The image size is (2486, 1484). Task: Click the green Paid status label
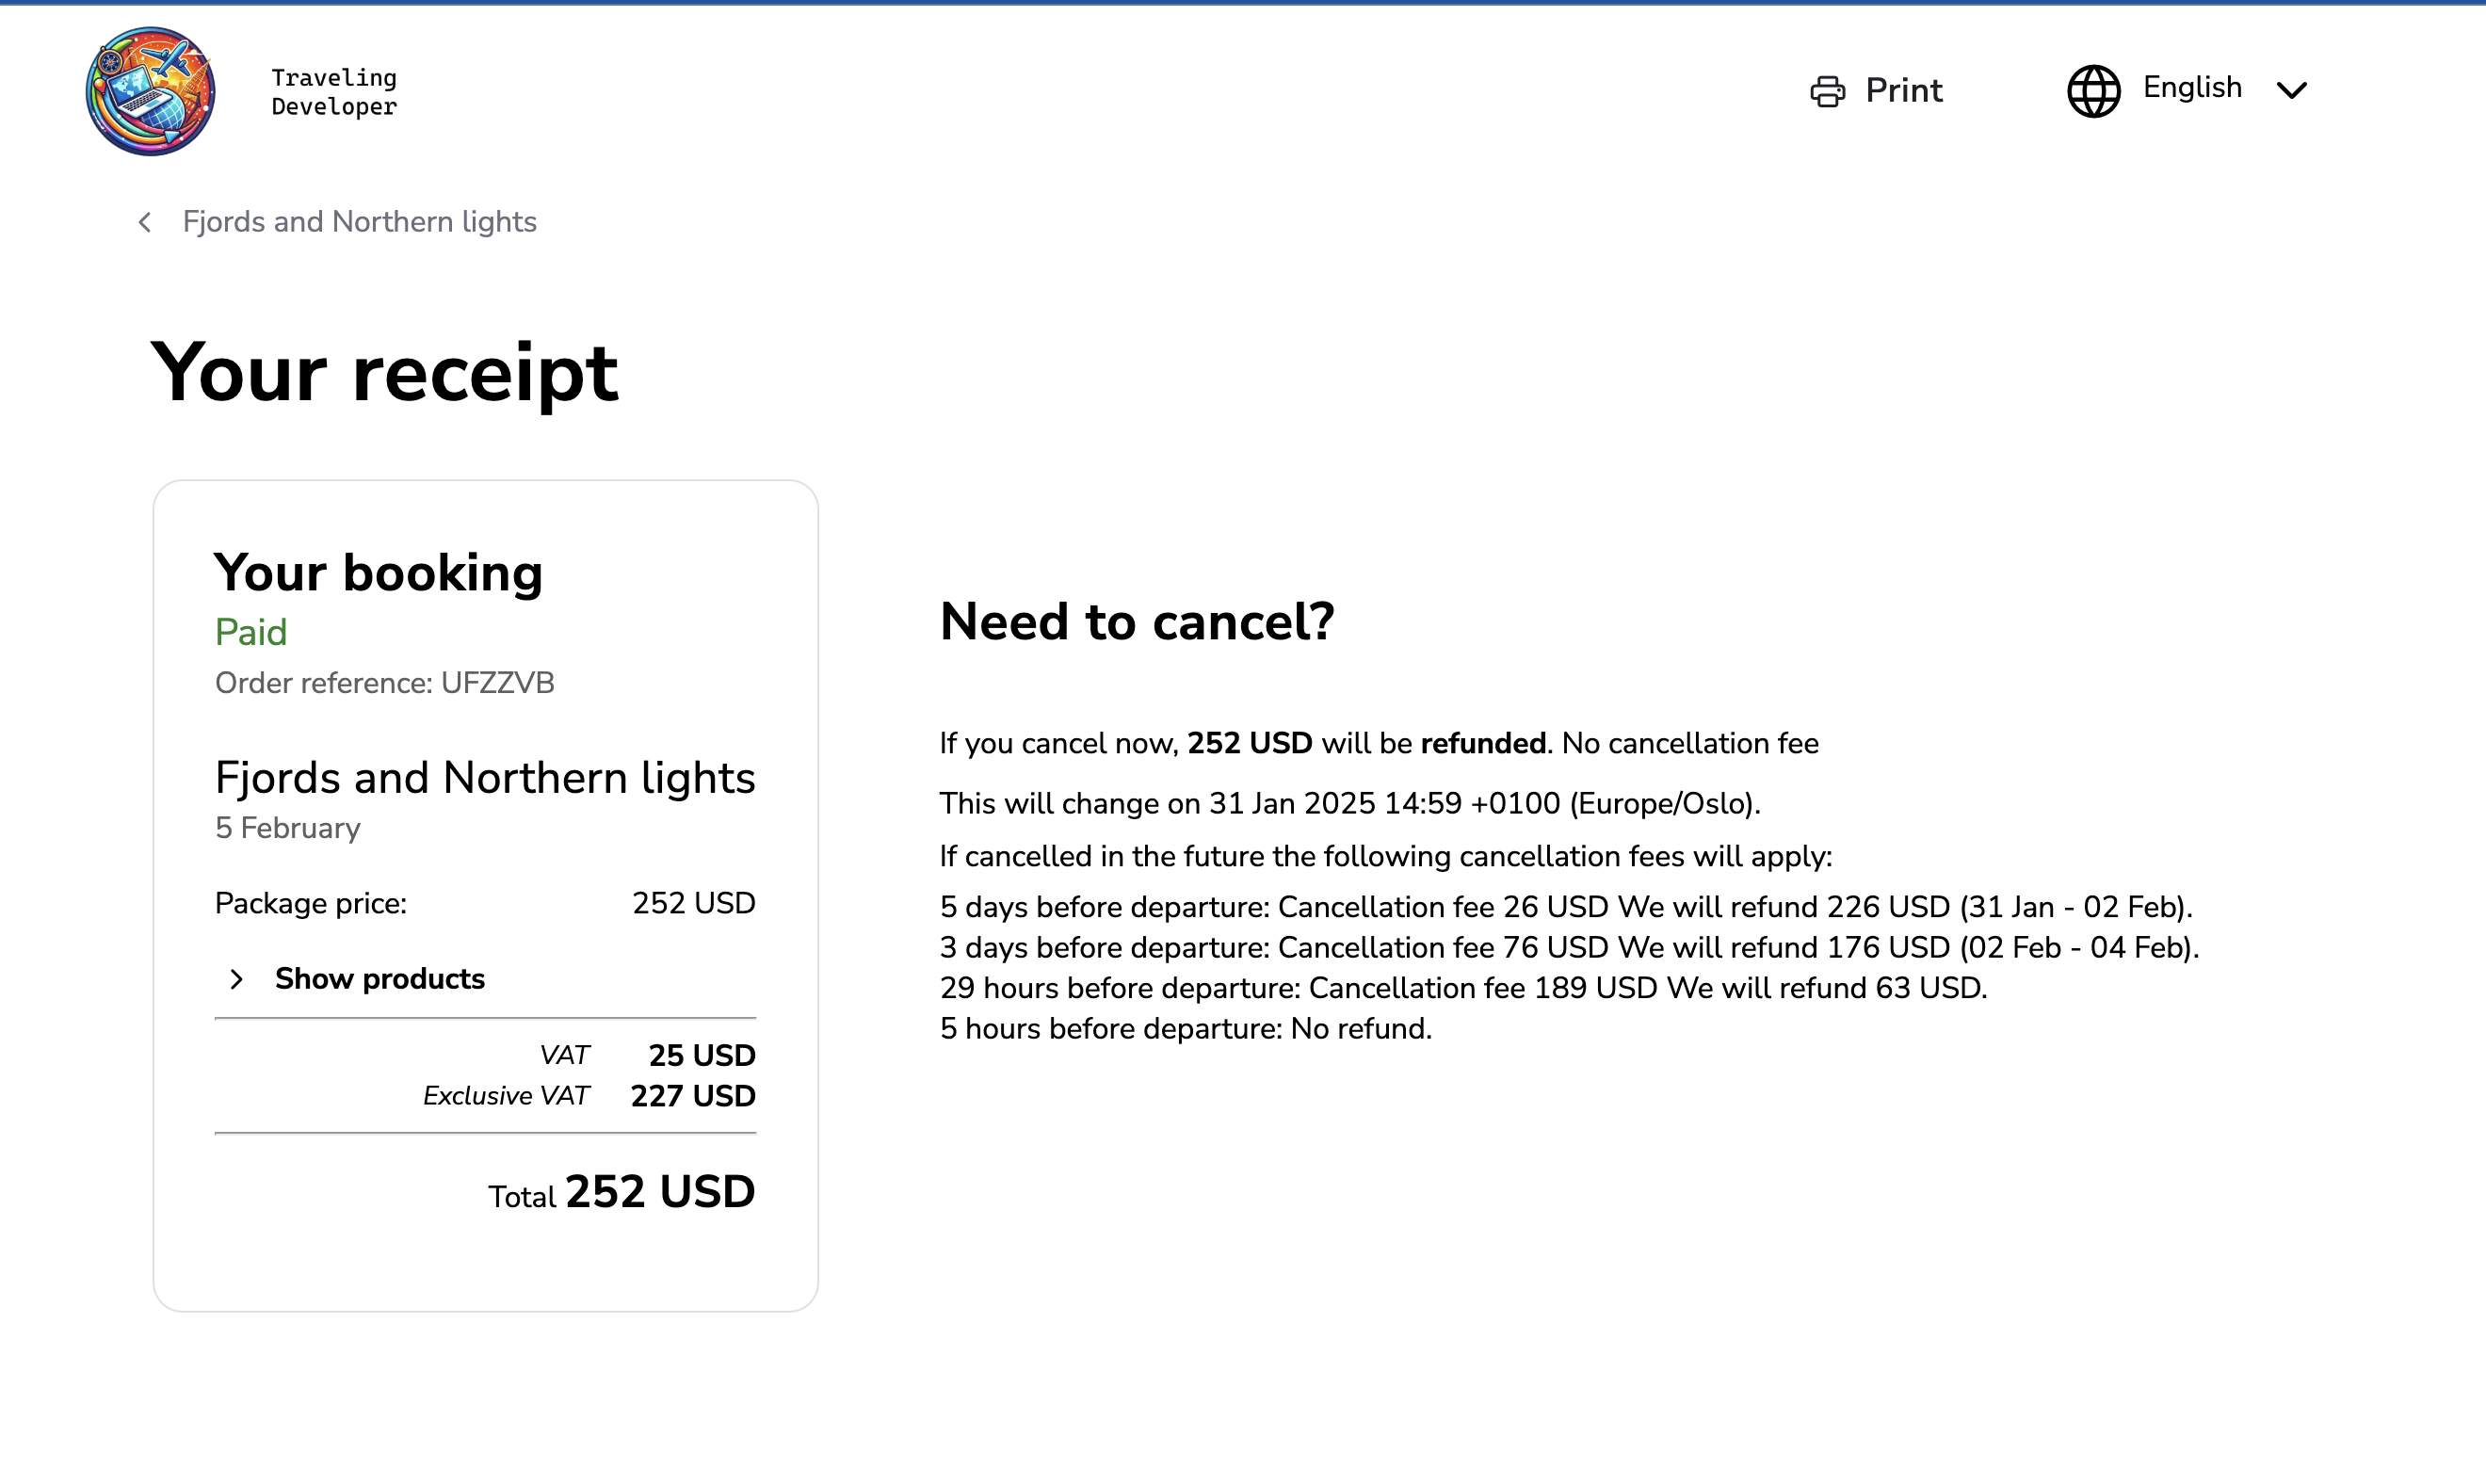tap(251, 632)
